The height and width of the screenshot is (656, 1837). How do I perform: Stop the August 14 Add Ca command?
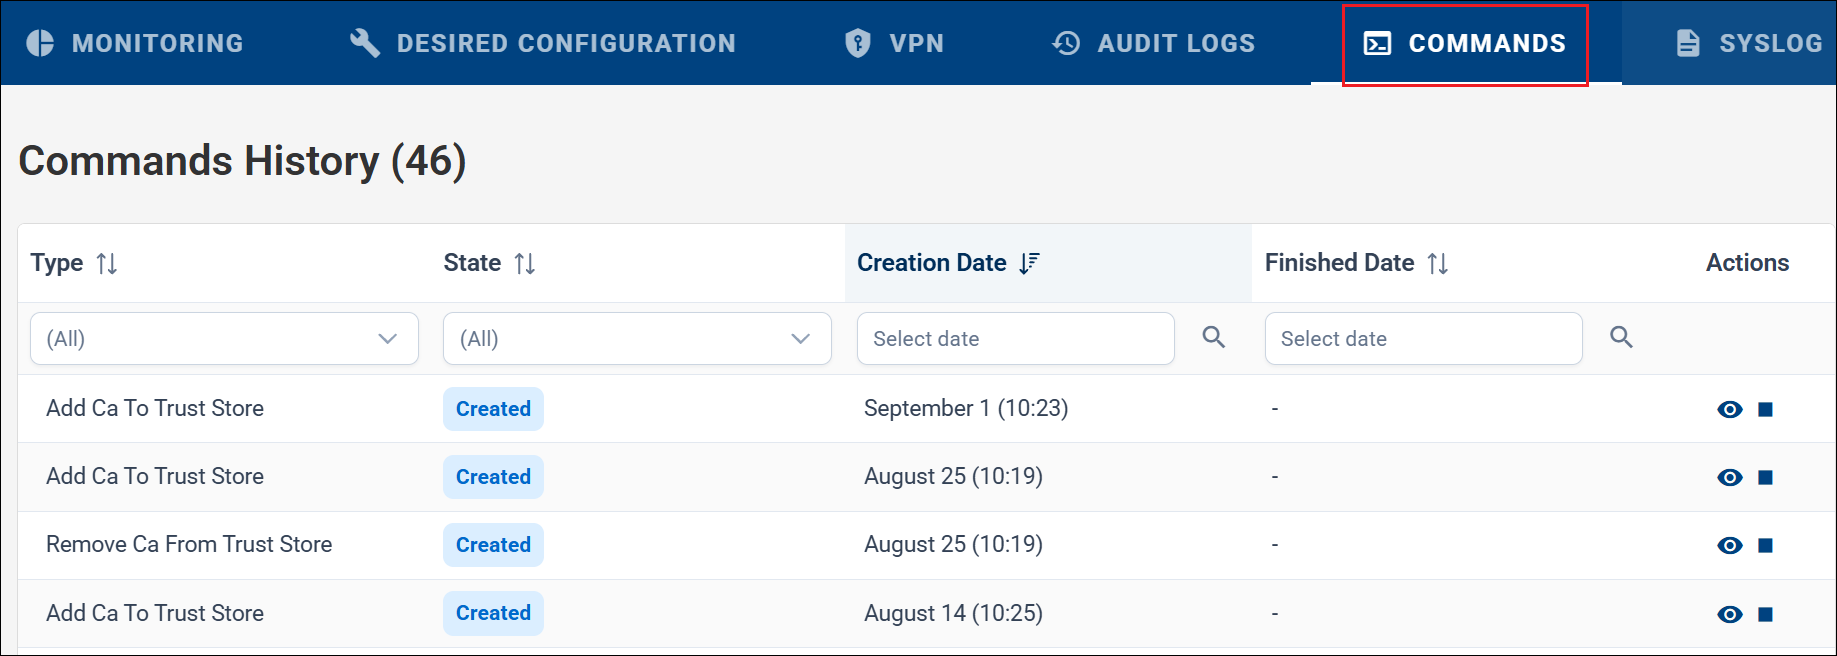[1765, 614]
